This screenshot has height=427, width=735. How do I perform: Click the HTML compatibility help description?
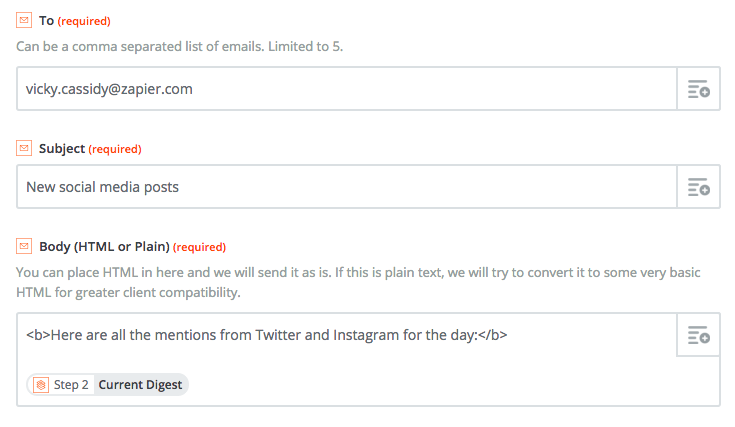[x=359, y=282]
